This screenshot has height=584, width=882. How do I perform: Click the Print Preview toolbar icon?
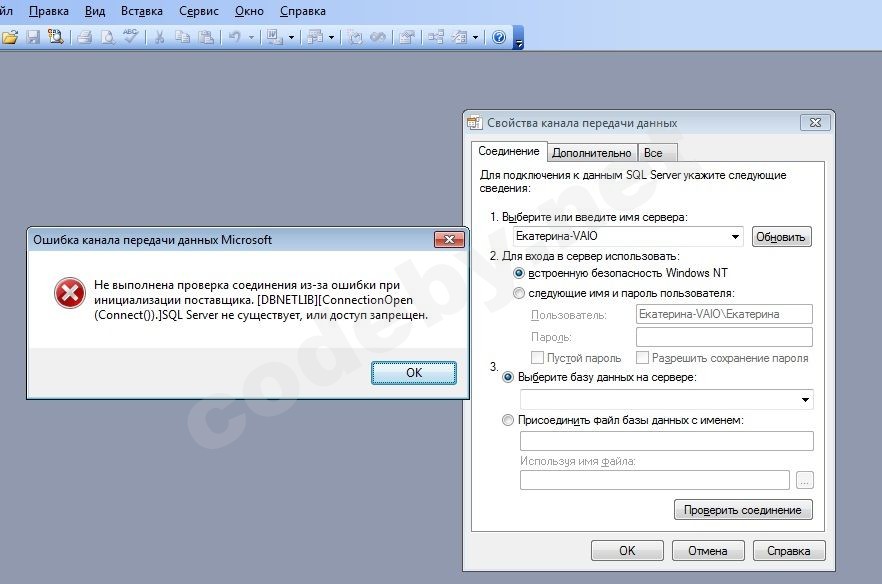107,37
